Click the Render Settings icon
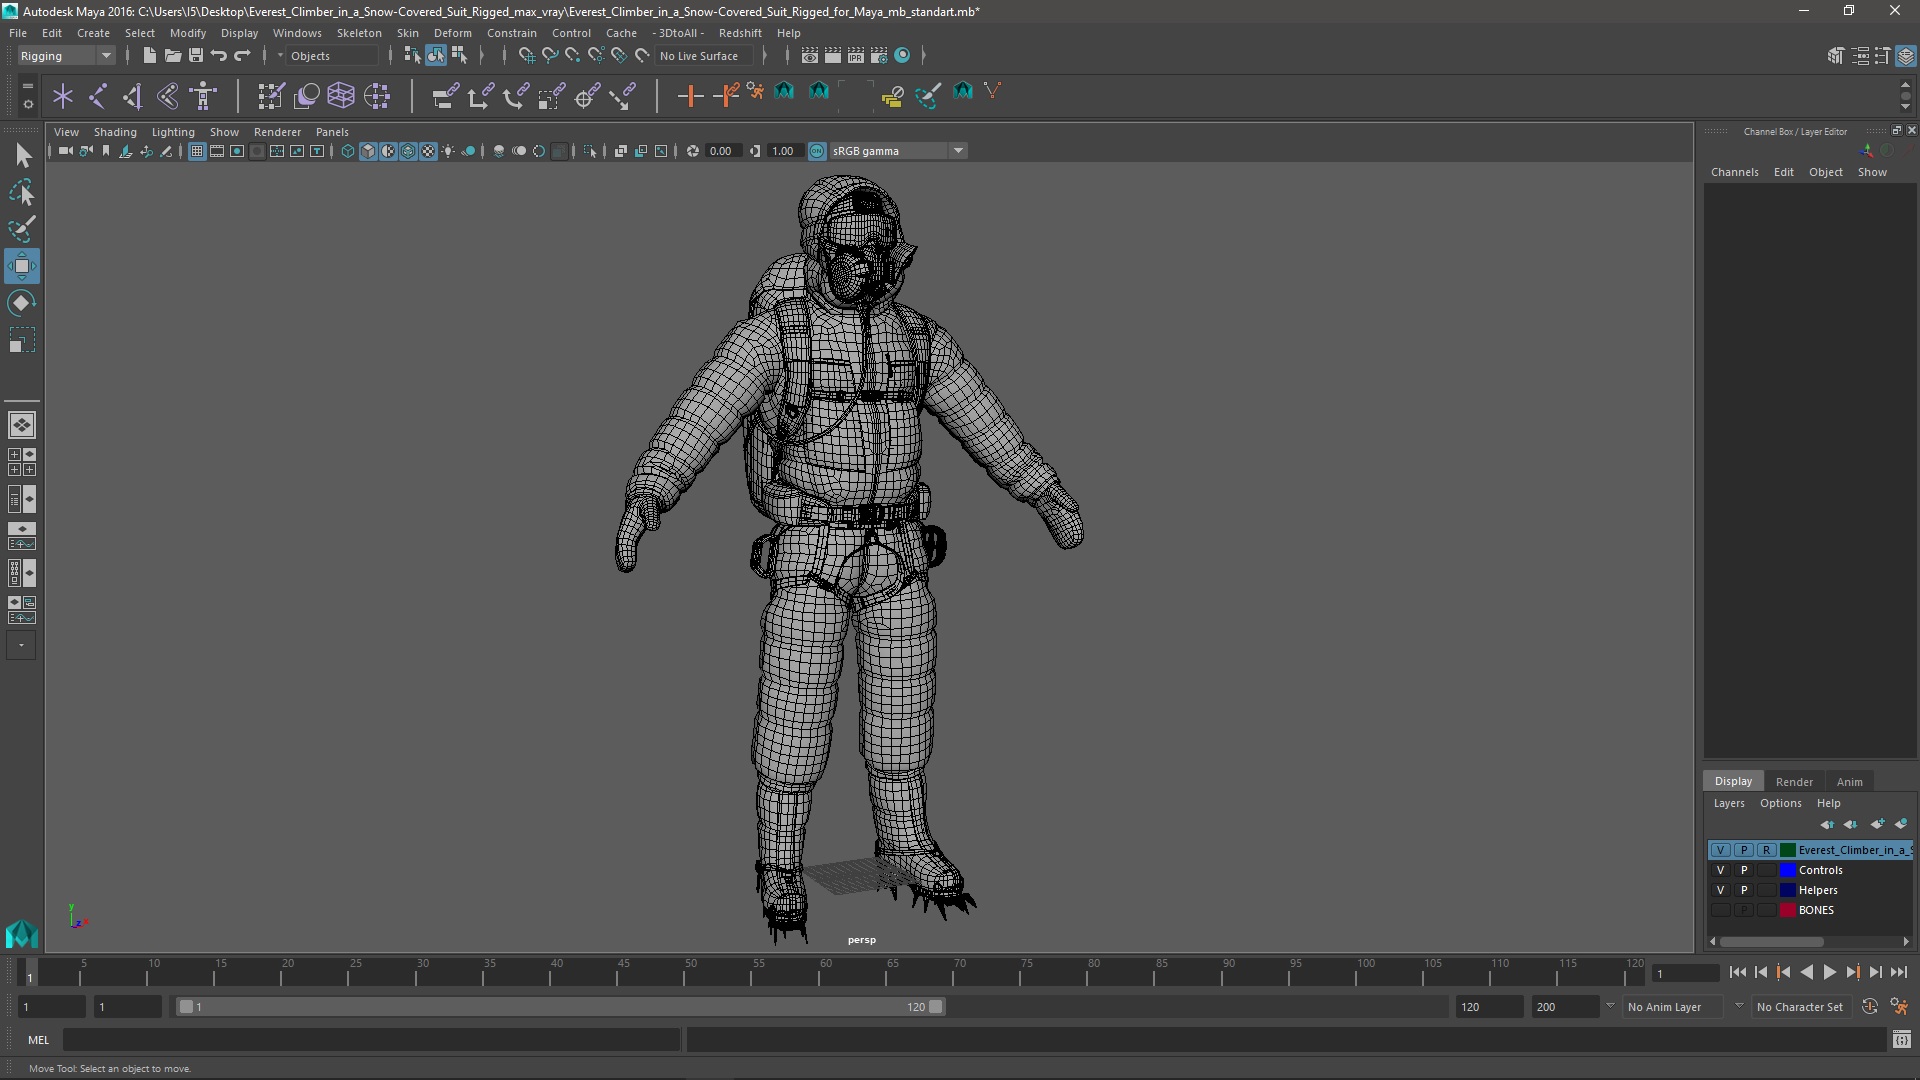The height and width of the screenshot is (1080, 1920). pos(879,56)
